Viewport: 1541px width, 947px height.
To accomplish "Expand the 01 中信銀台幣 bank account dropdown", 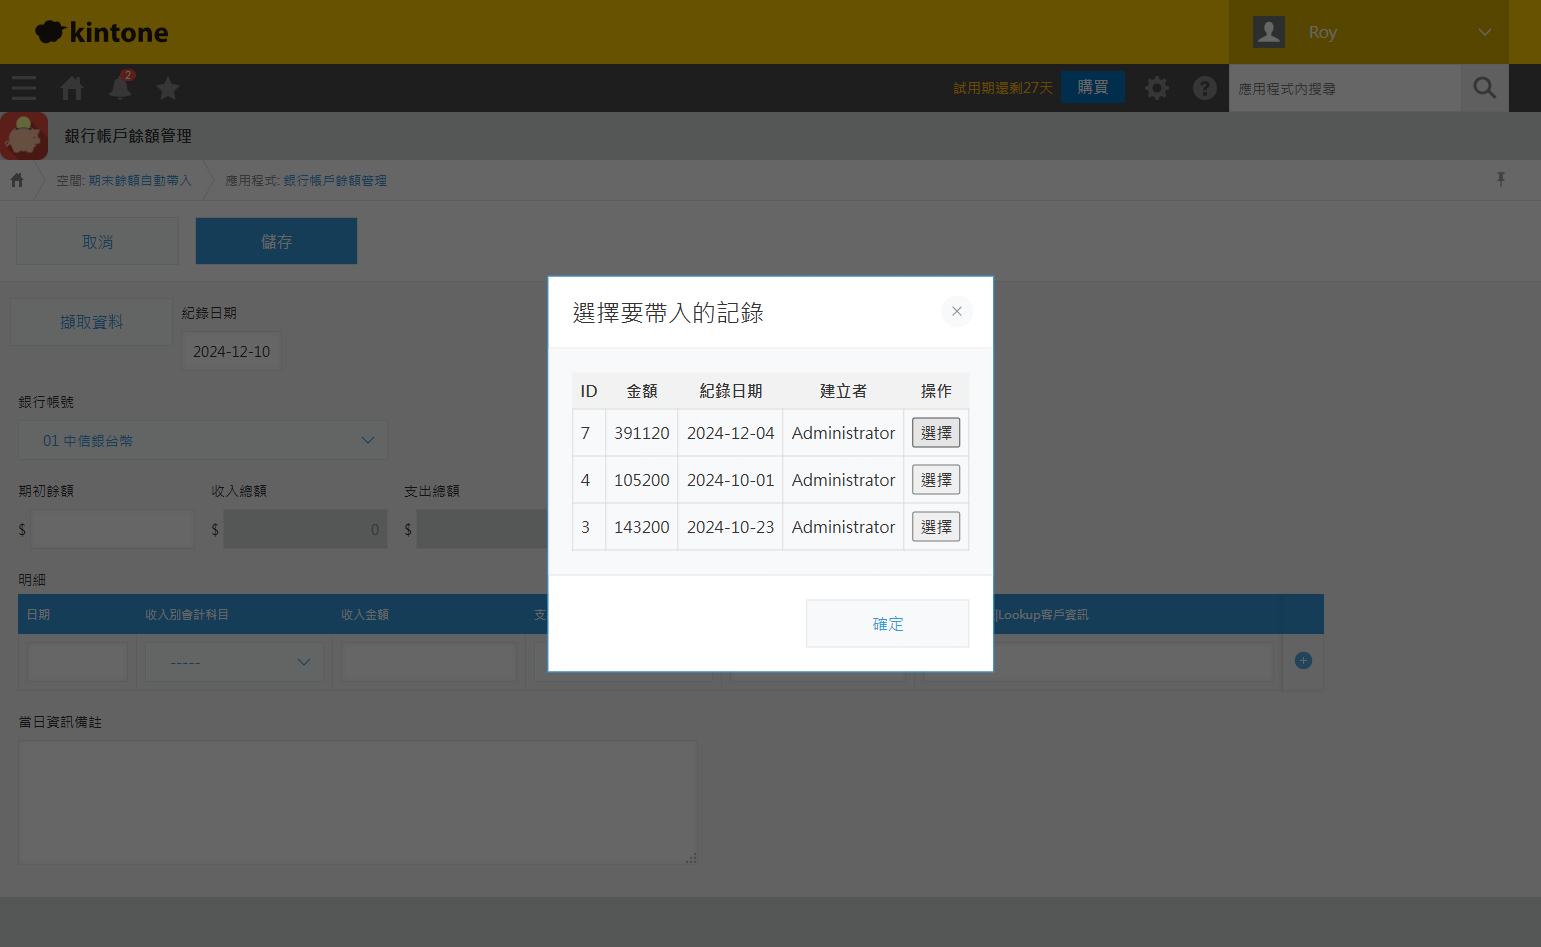I will (203, 440).
